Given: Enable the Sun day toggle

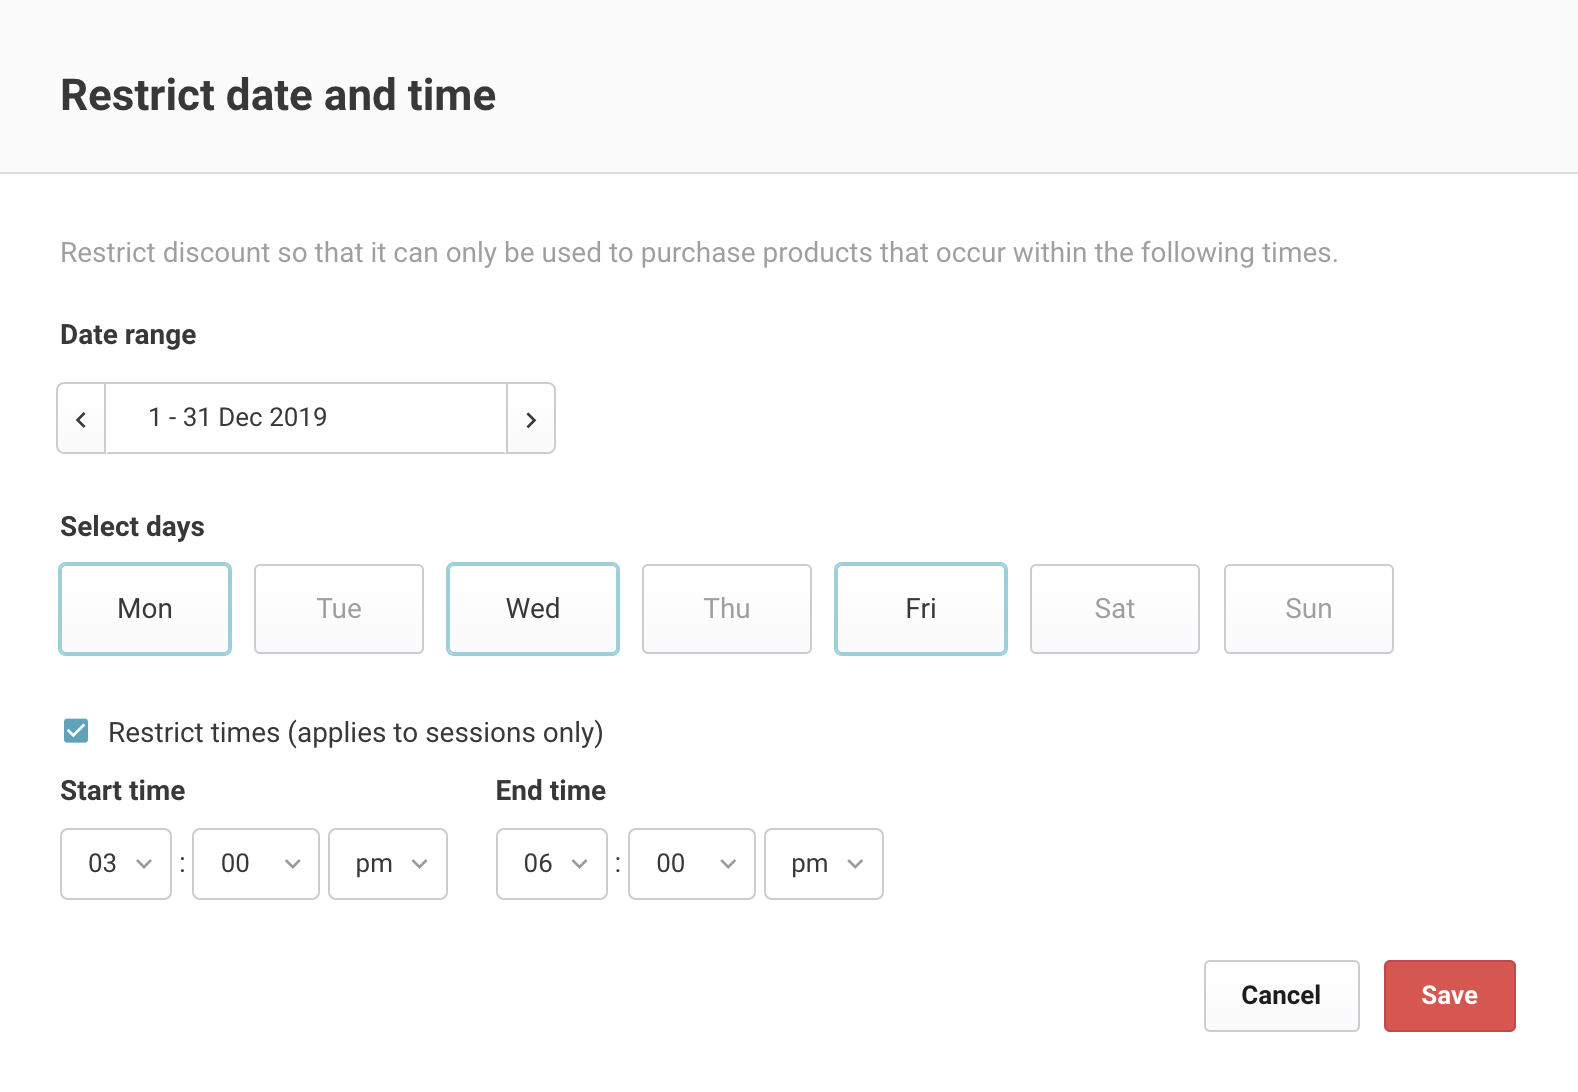Looking at the screenshot, I should [1309, 609].
